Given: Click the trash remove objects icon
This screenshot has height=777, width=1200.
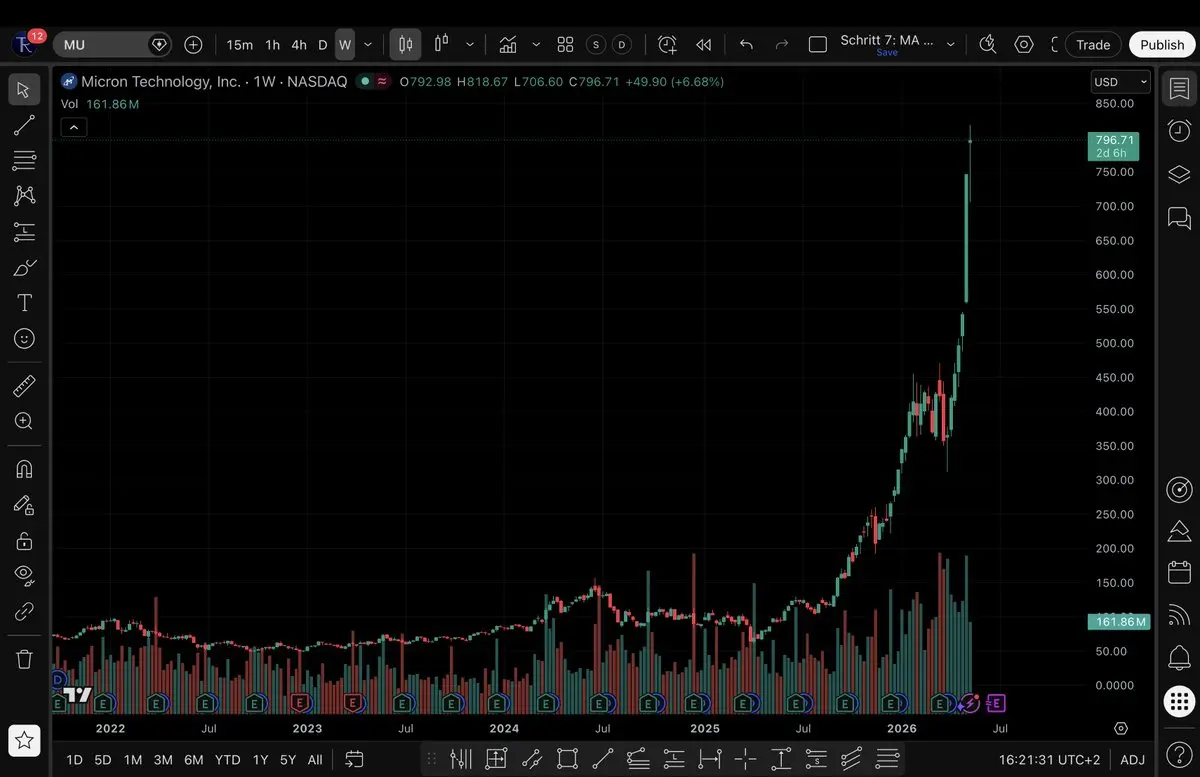Looking at the screenshot, I should [x=24, y=659].
